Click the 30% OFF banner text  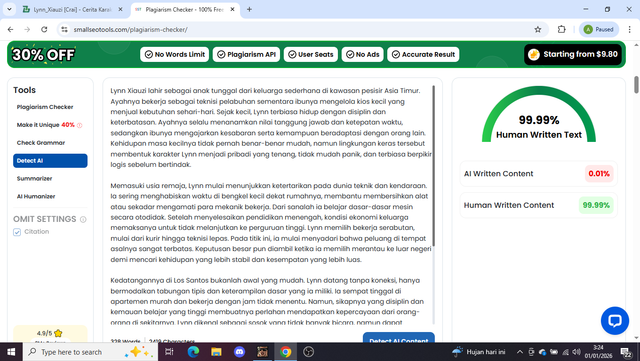point(43,54)
